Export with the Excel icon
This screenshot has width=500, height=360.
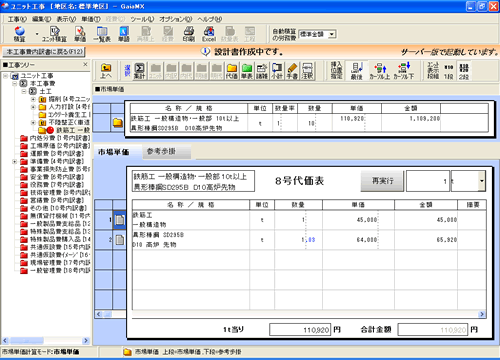pos(209,34)
